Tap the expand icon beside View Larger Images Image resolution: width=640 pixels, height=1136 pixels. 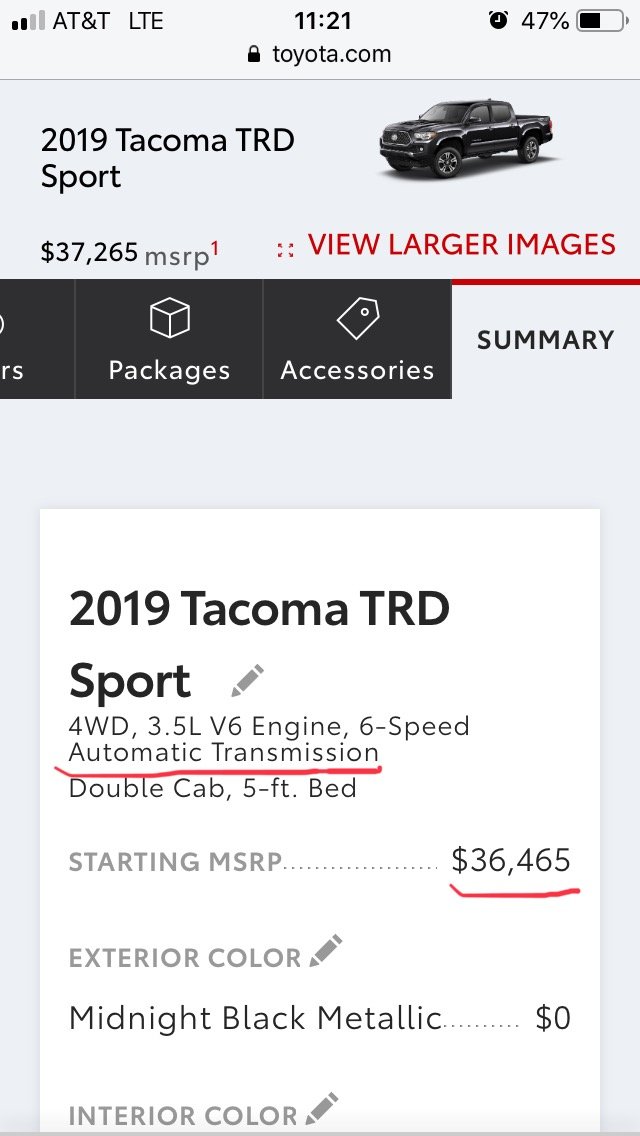click(286, 250)
